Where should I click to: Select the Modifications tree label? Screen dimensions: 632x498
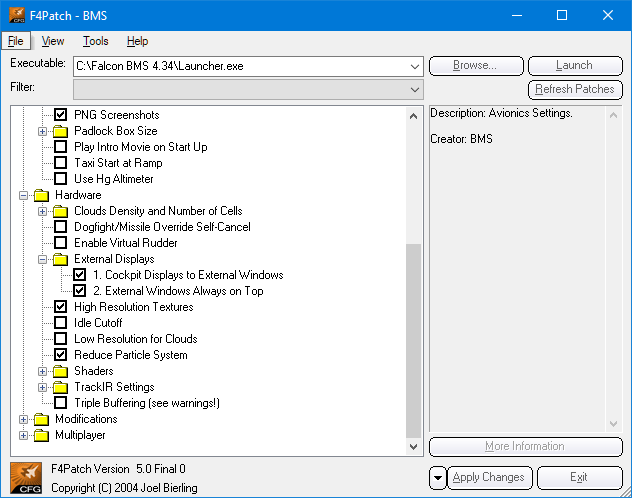pyautogui.click(x=86, y=419)
